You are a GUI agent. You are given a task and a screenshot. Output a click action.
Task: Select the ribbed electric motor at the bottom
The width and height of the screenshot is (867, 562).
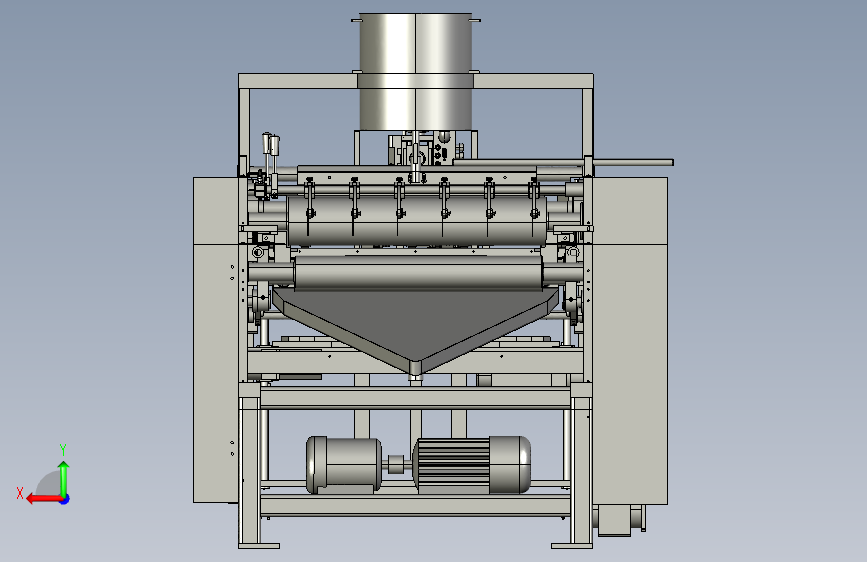[471, 465]
